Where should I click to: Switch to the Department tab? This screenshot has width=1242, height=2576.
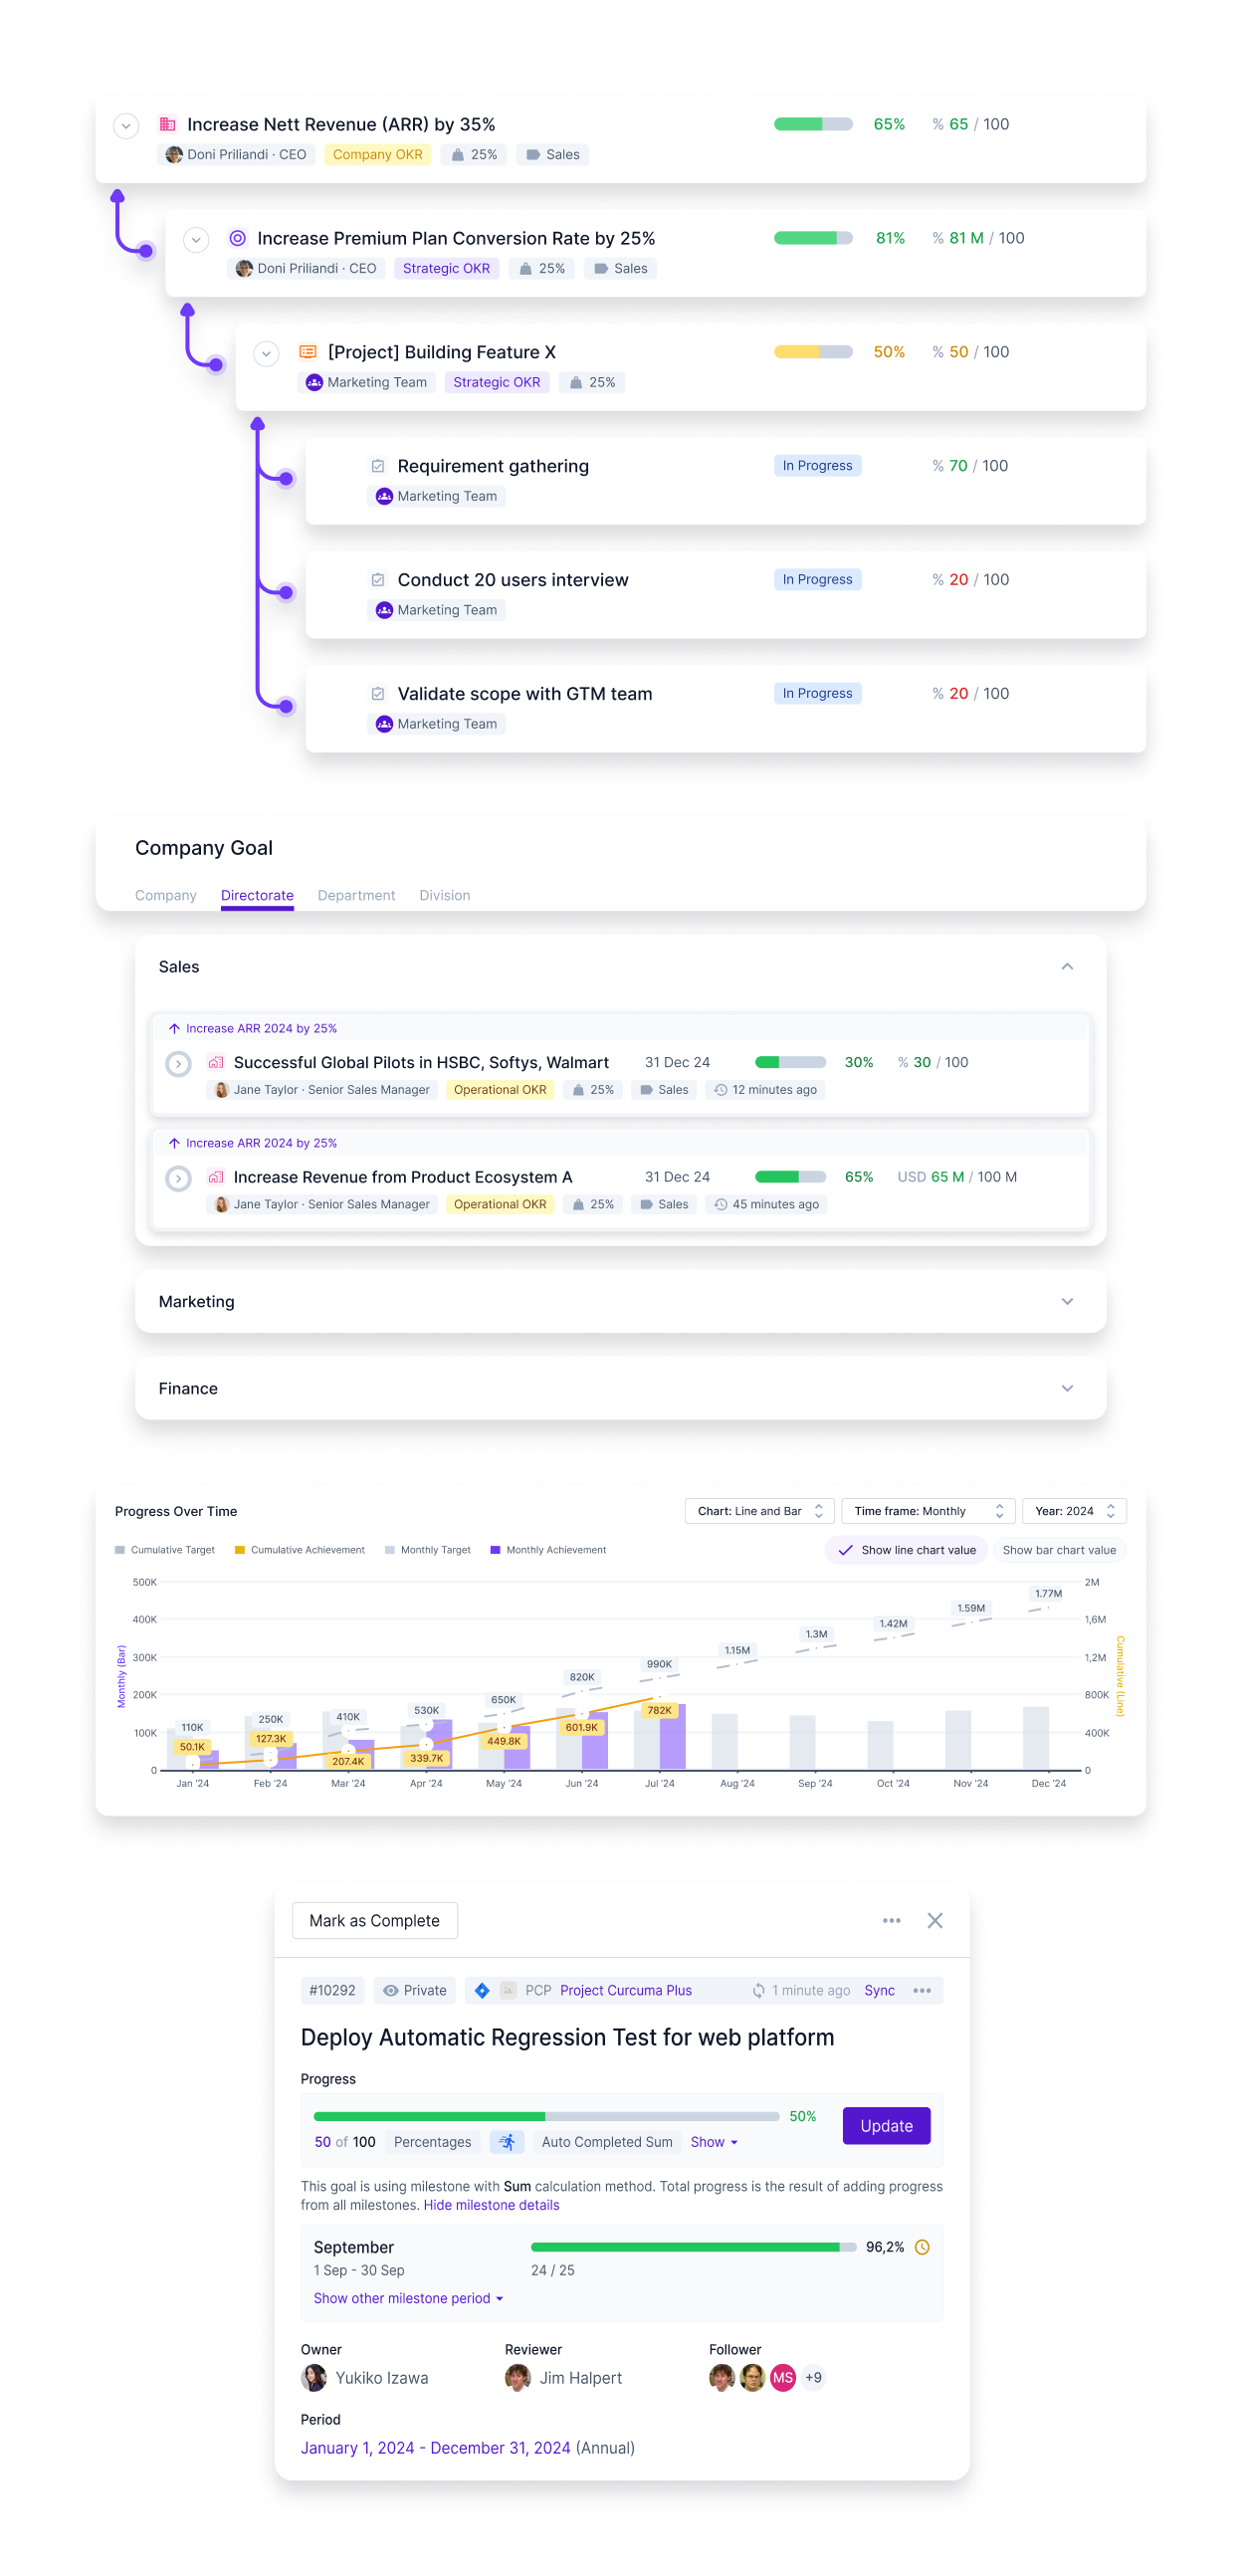point(356,895)
